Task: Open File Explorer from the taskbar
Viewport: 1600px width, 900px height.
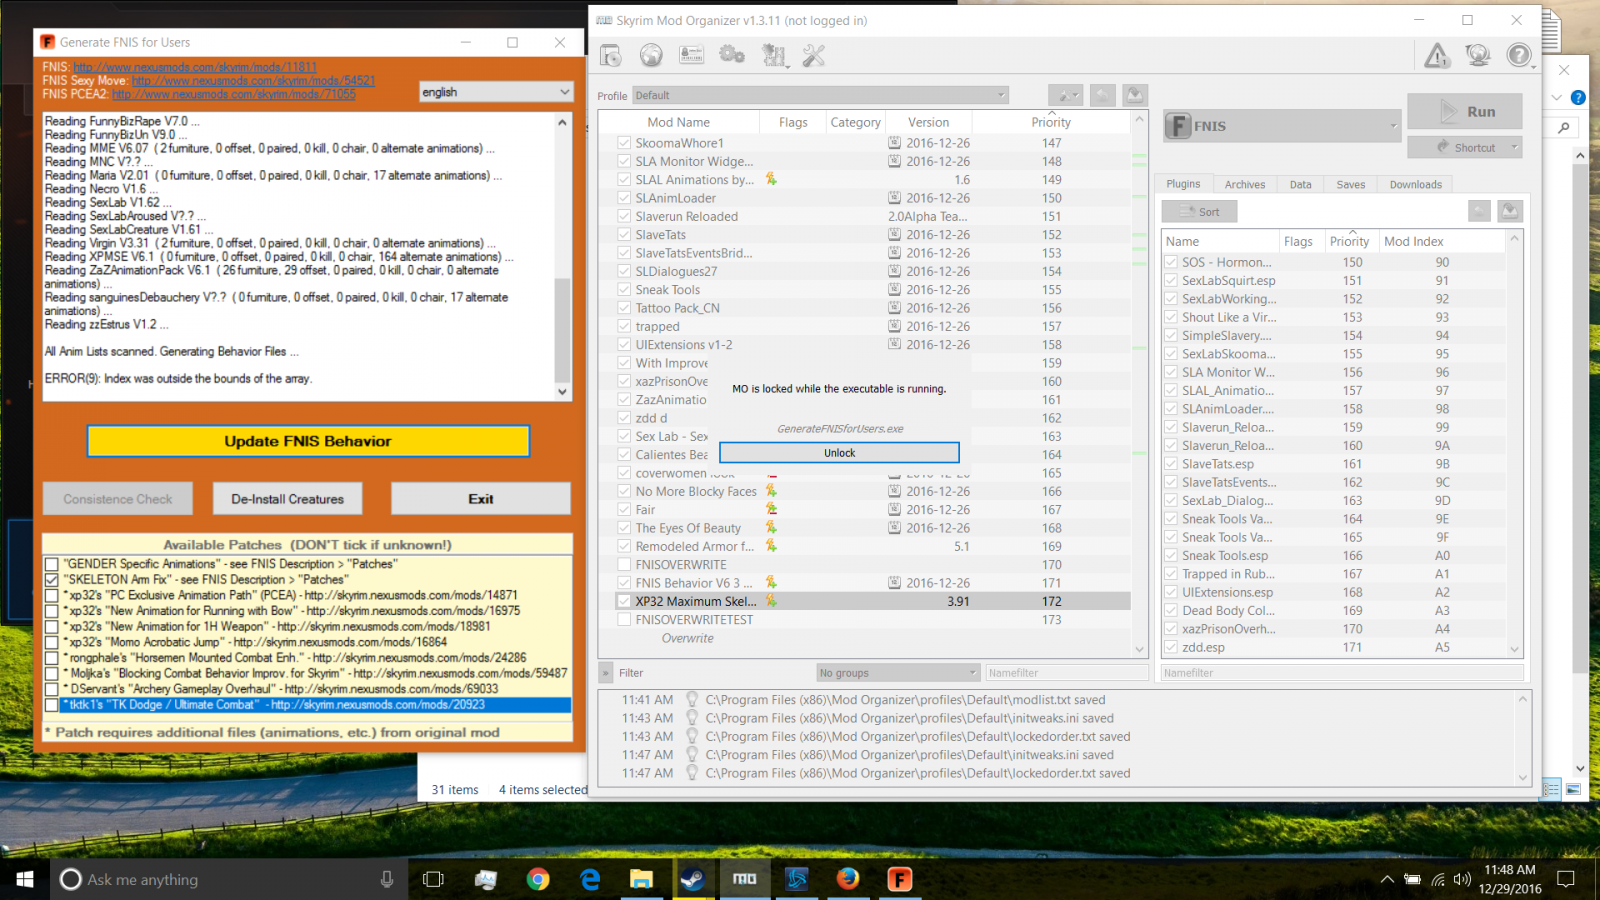Action: click(641, 879)
